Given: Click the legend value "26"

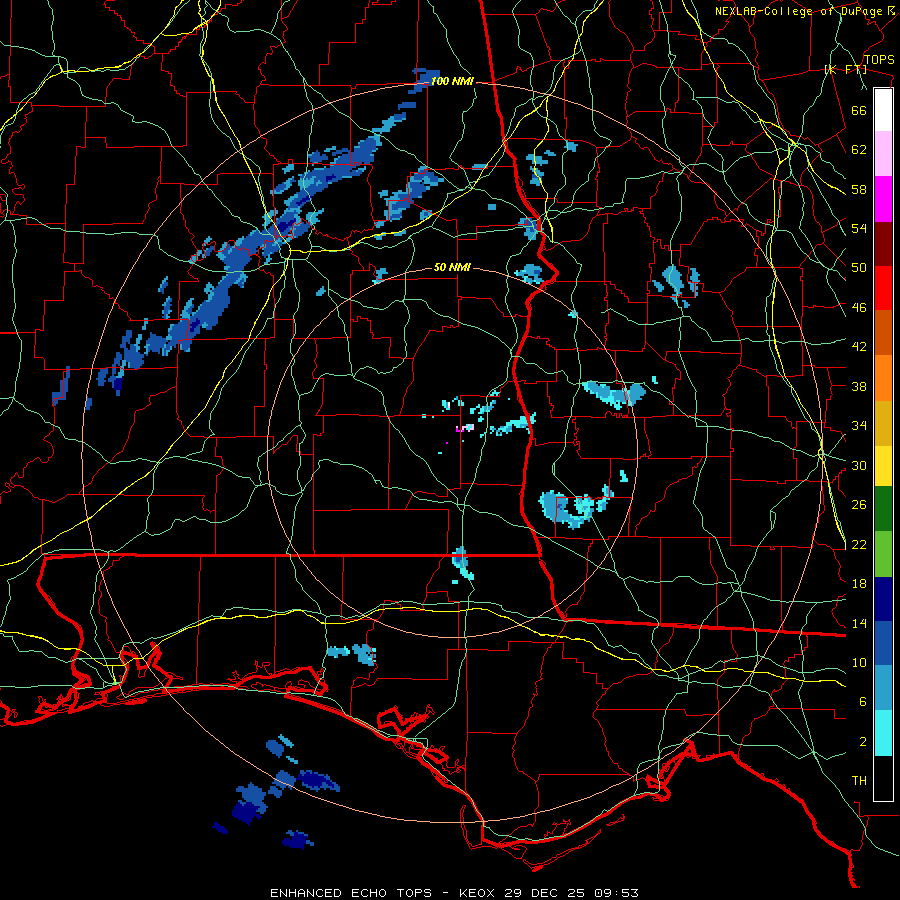Looking at the screenshot, I should point(859,505).
